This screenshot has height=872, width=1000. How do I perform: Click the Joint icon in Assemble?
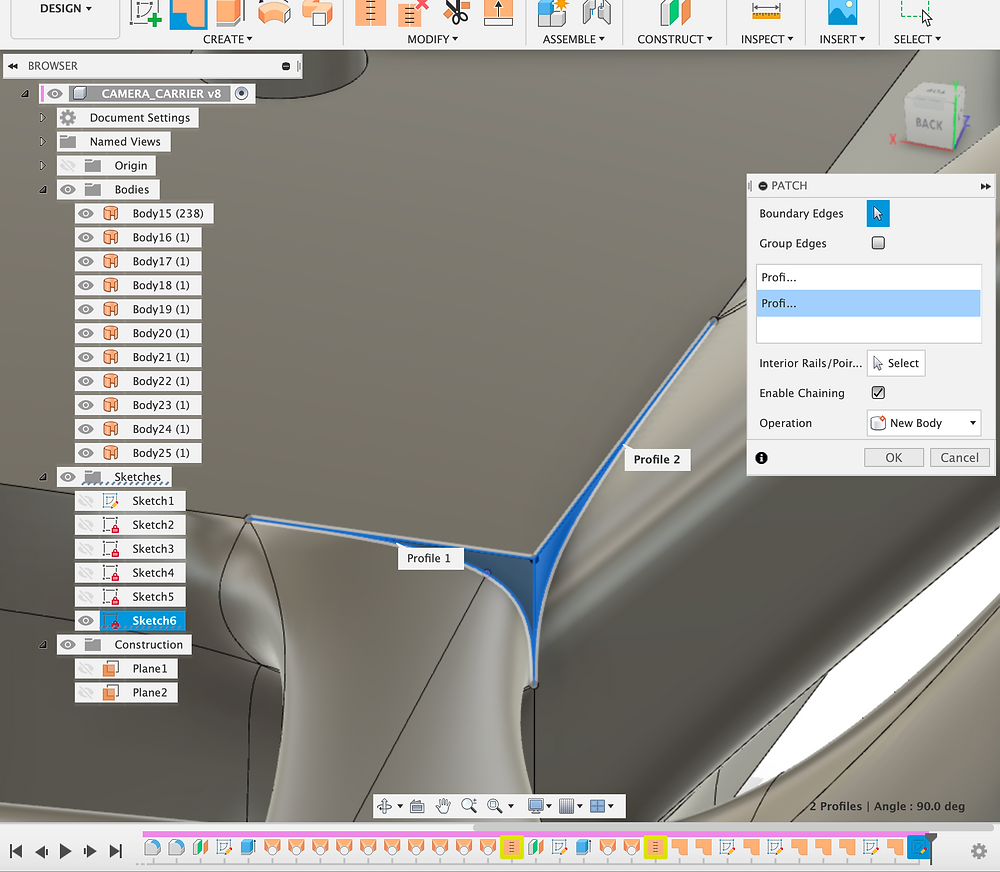click(597, 13)
